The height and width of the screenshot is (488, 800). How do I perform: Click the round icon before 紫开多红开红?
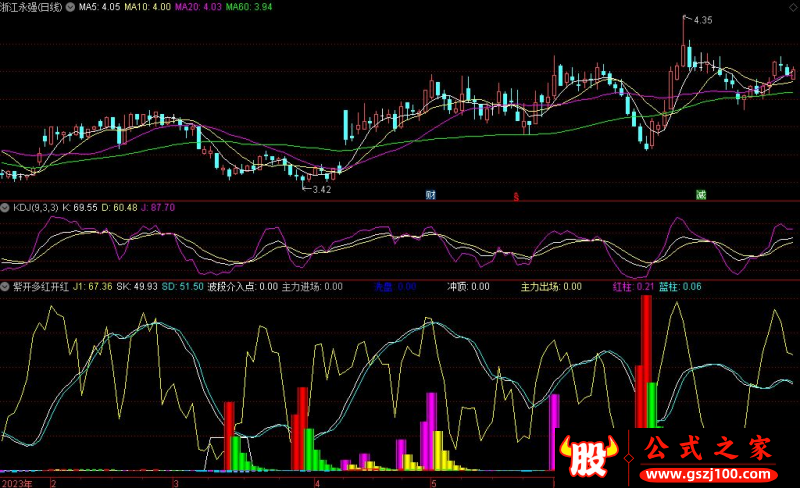(5, 287)
